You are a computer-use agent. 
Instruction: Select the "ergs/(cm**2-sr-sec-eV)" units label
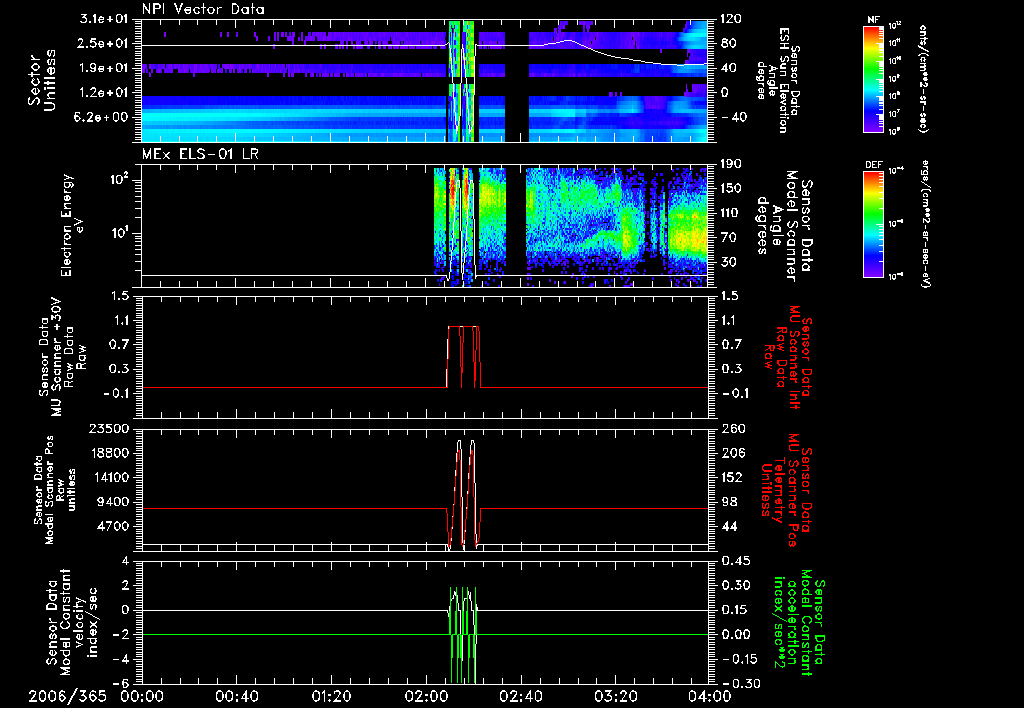pyautogui.click(x=925, y=223)
